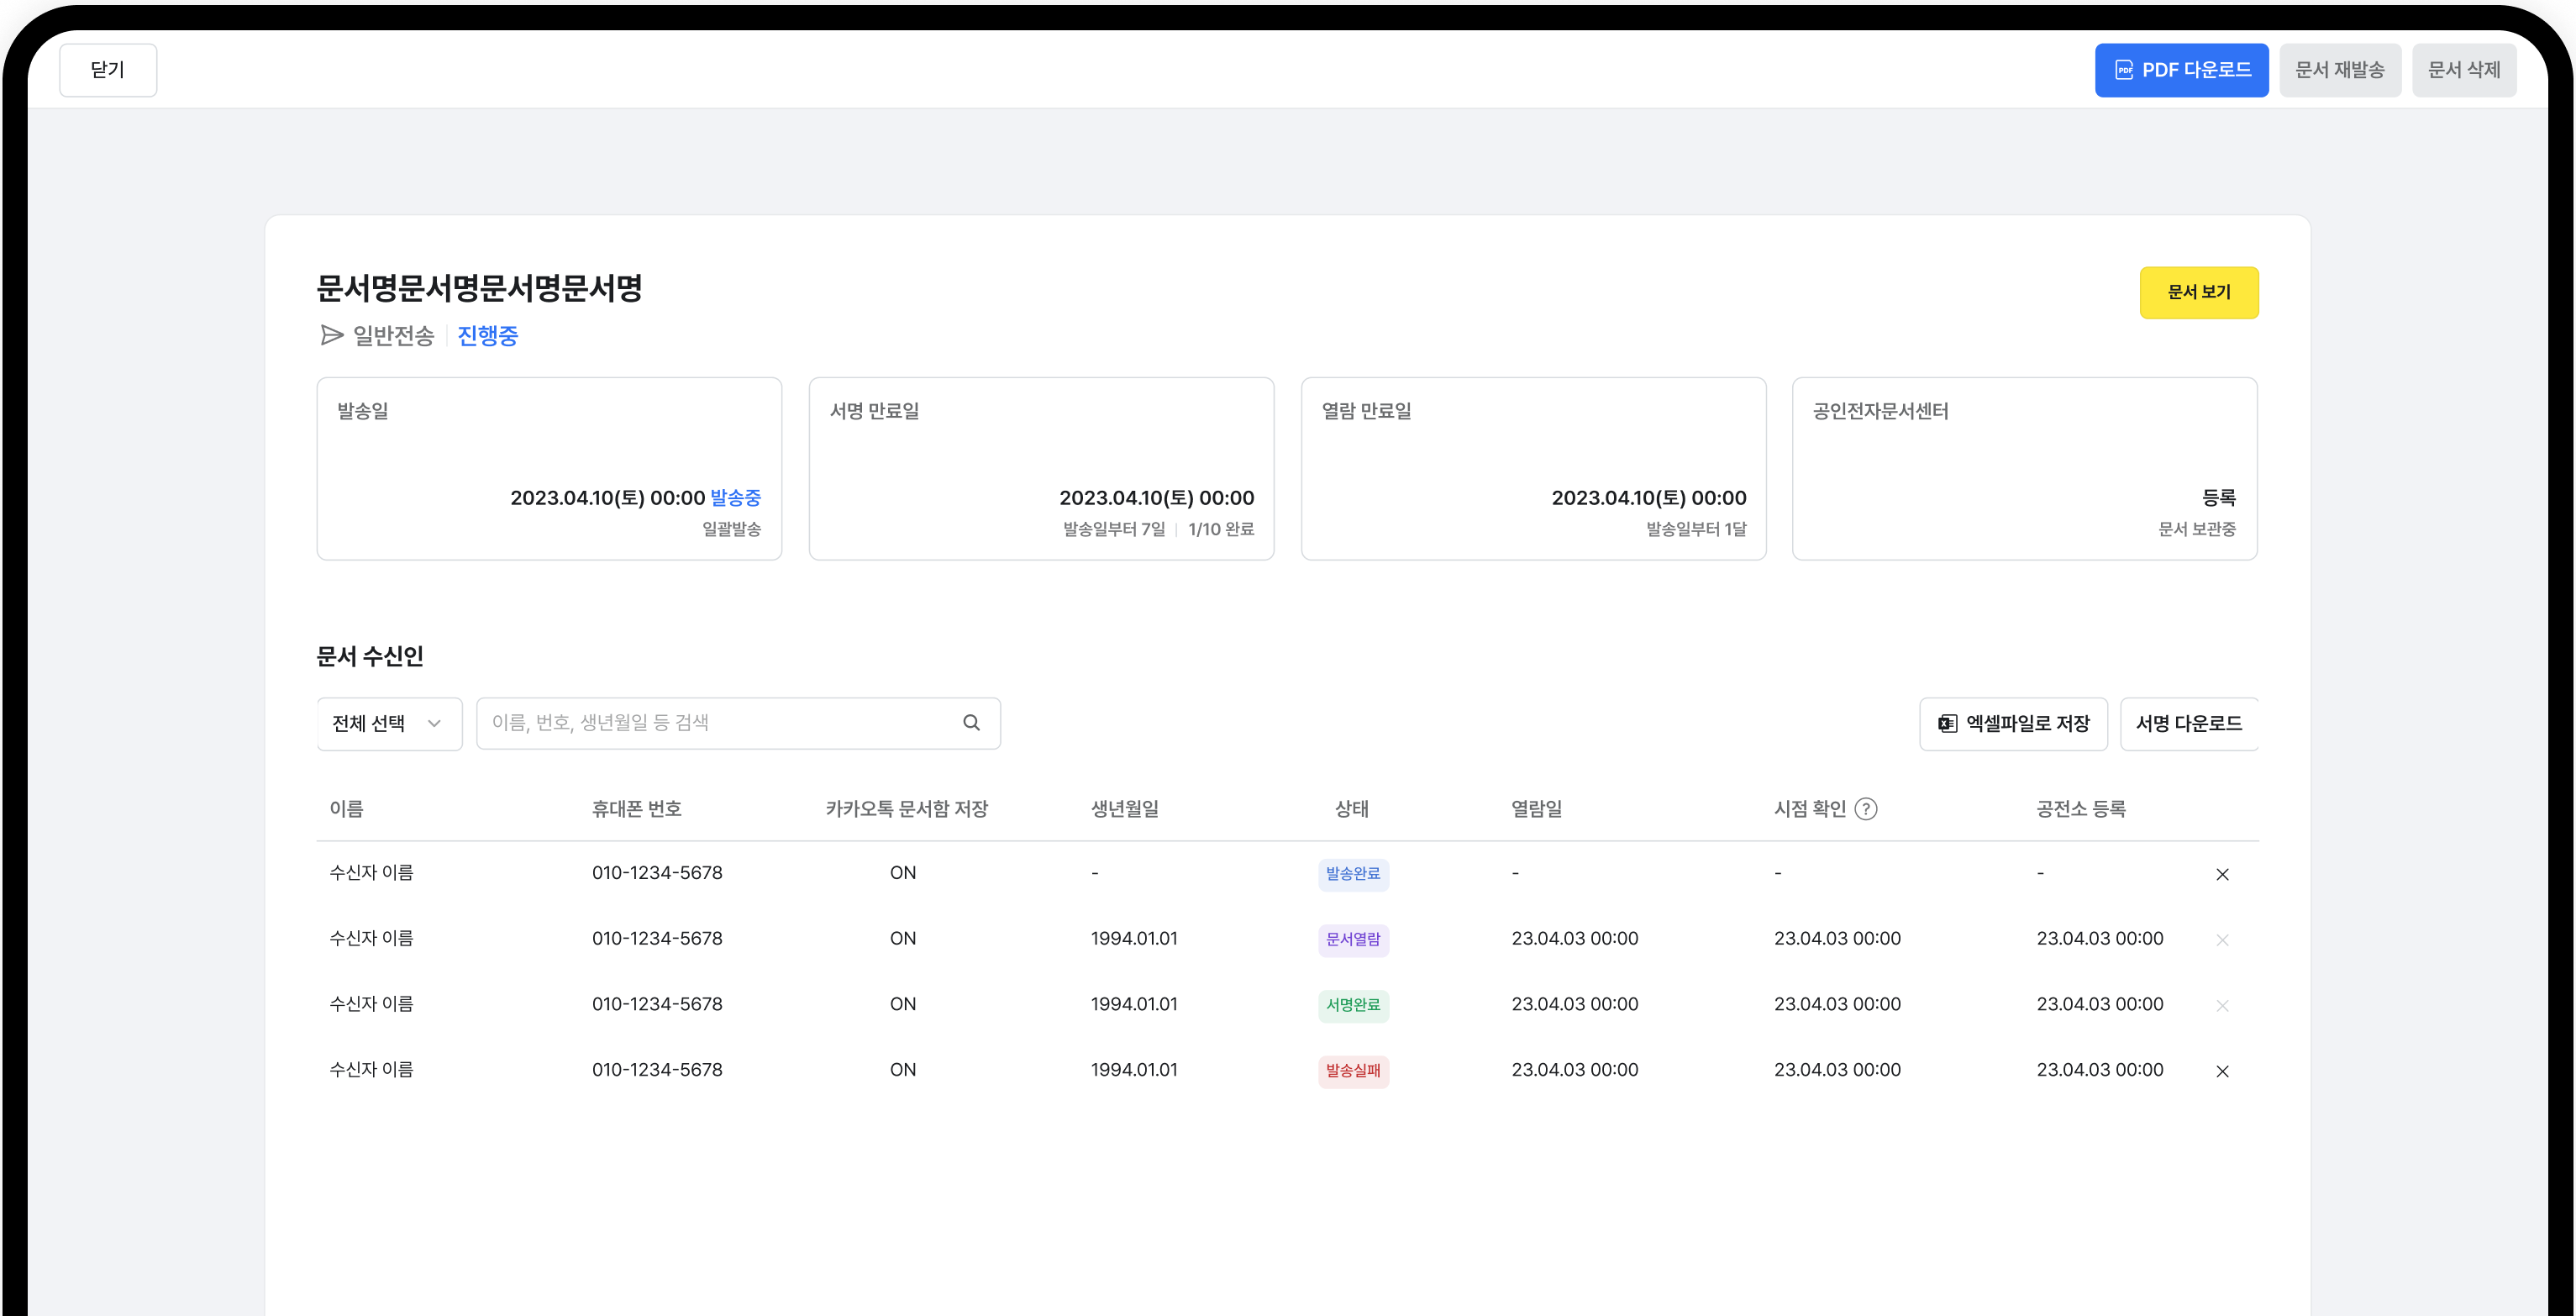Click the X icon in the 서명완료 row
This screenshot has width=2576, height=1316.
[2222, 1006]
